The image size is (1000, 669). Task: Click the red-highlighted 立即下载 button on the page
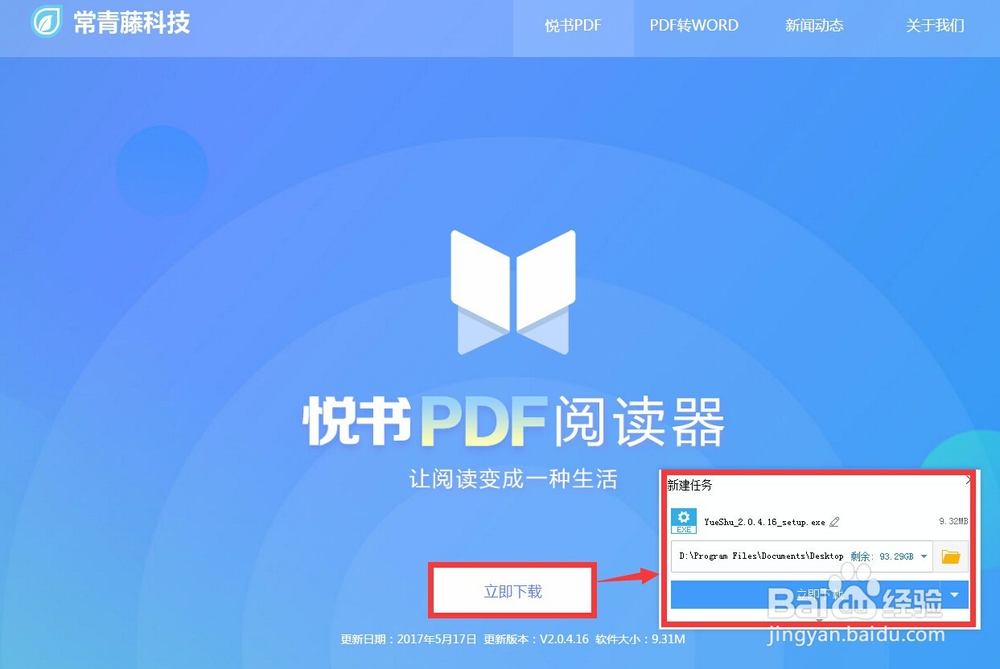[512, 591]
